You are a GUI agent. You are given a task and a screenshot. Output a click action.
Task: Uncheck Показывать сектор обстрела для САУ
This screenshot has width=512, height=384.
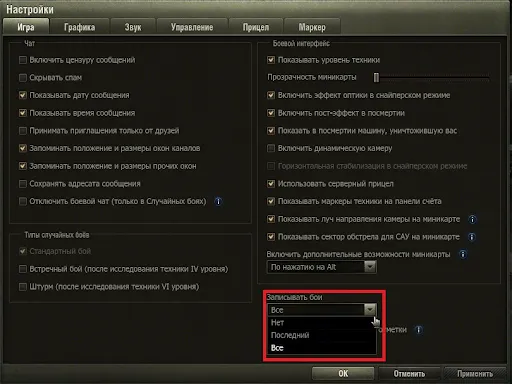pos(271,237)
